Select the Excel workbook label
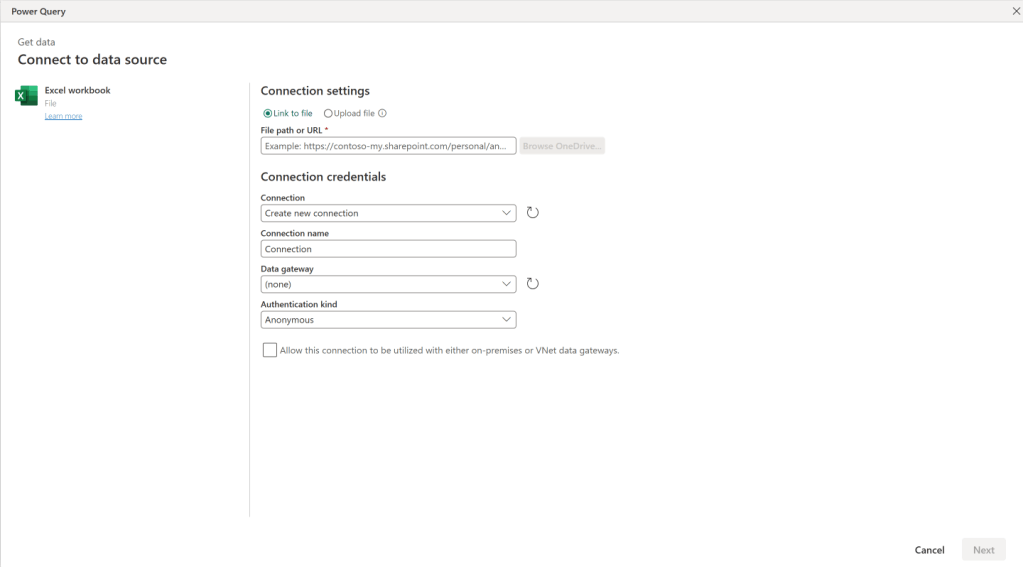 click(x=77, y=90)
